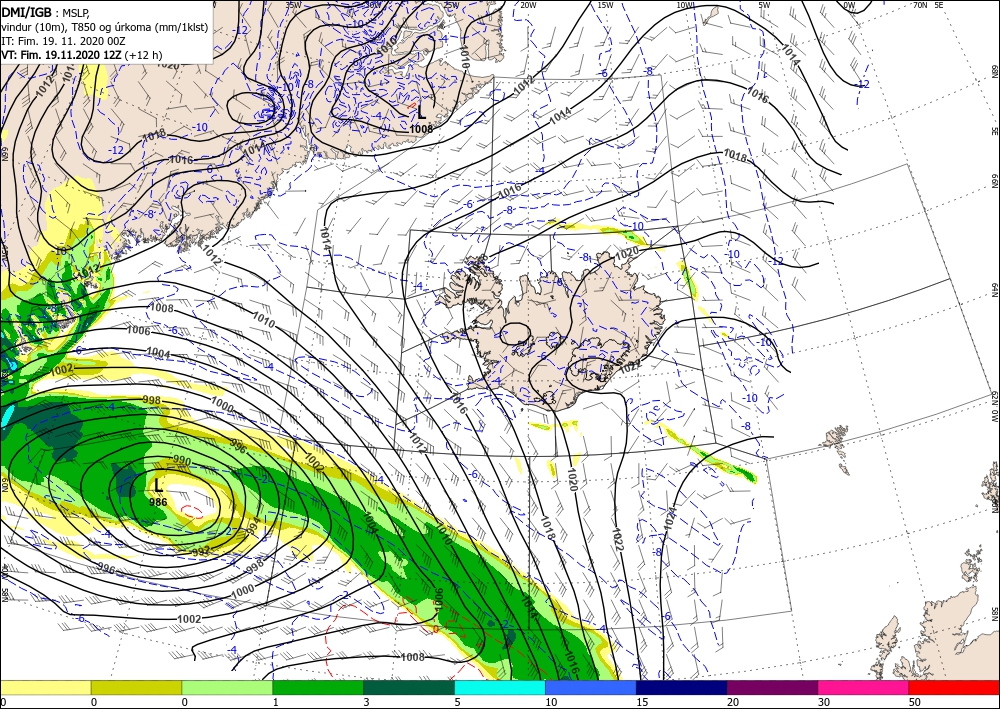1000x709 pixels.
Task: Click the 5W longitude label at top
Action: coord(765,5)
